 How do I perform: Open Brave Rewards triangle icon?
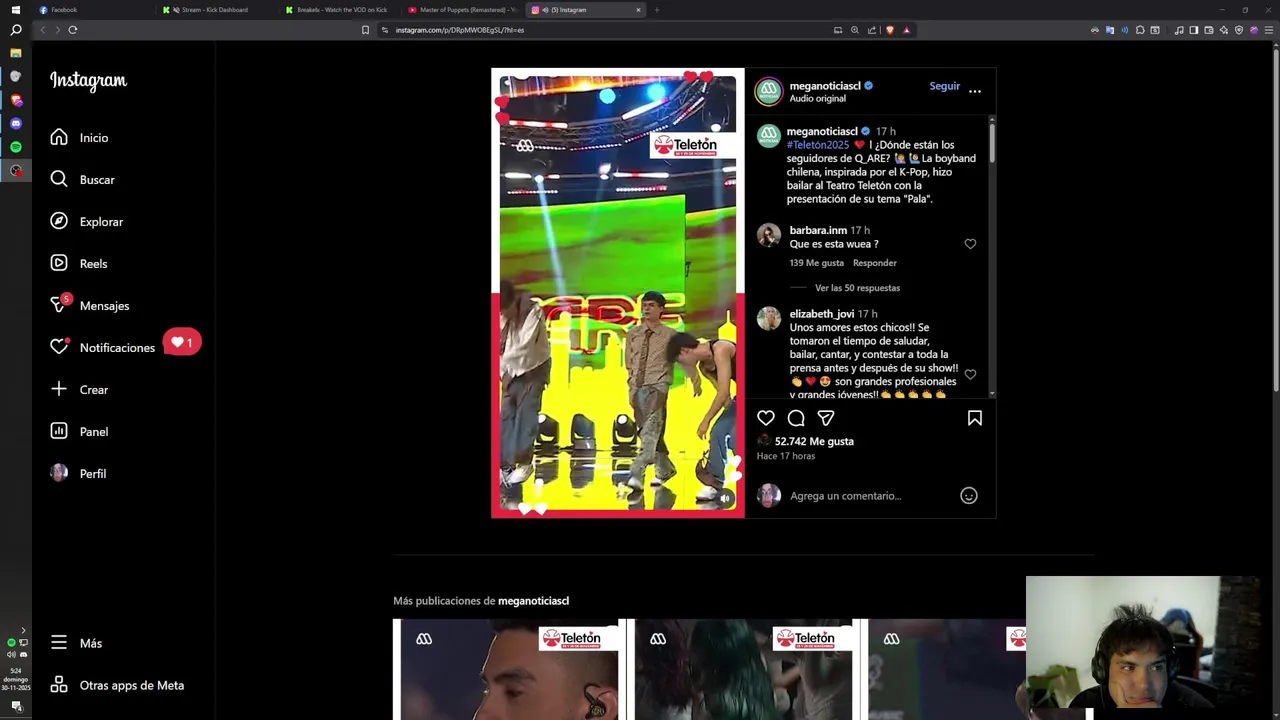pos(907,30)
